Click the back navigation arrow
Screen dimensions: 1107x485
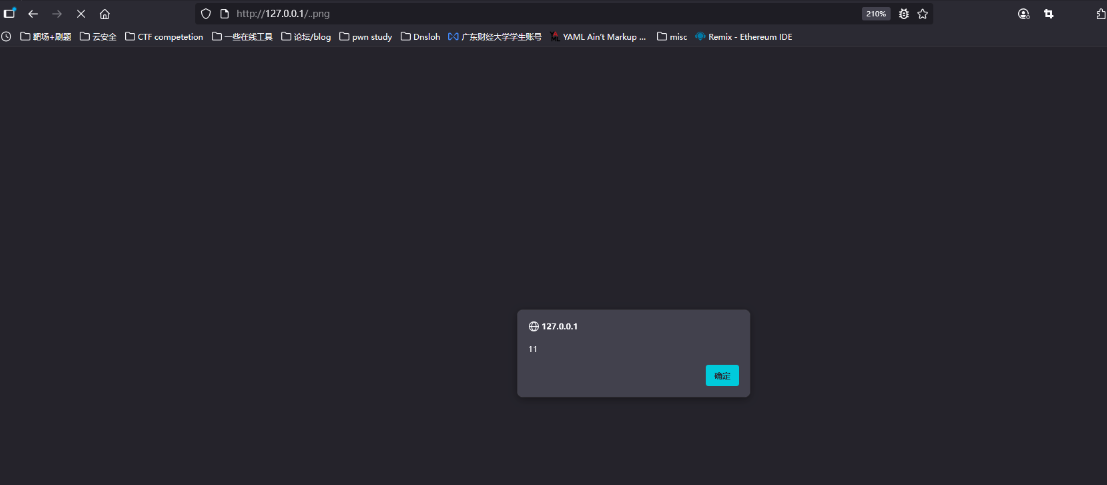[x=33, y=14]
